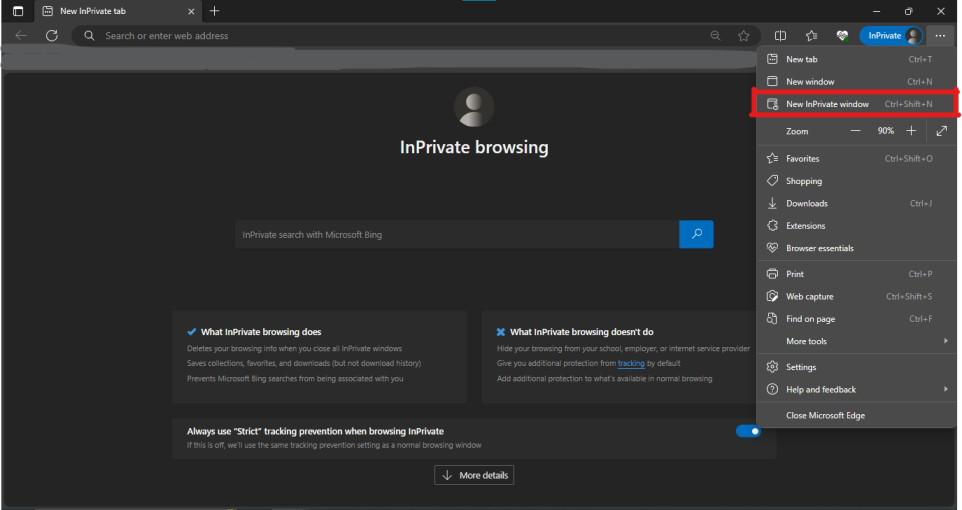Select the New InPrivate tab

coord(117,11)
